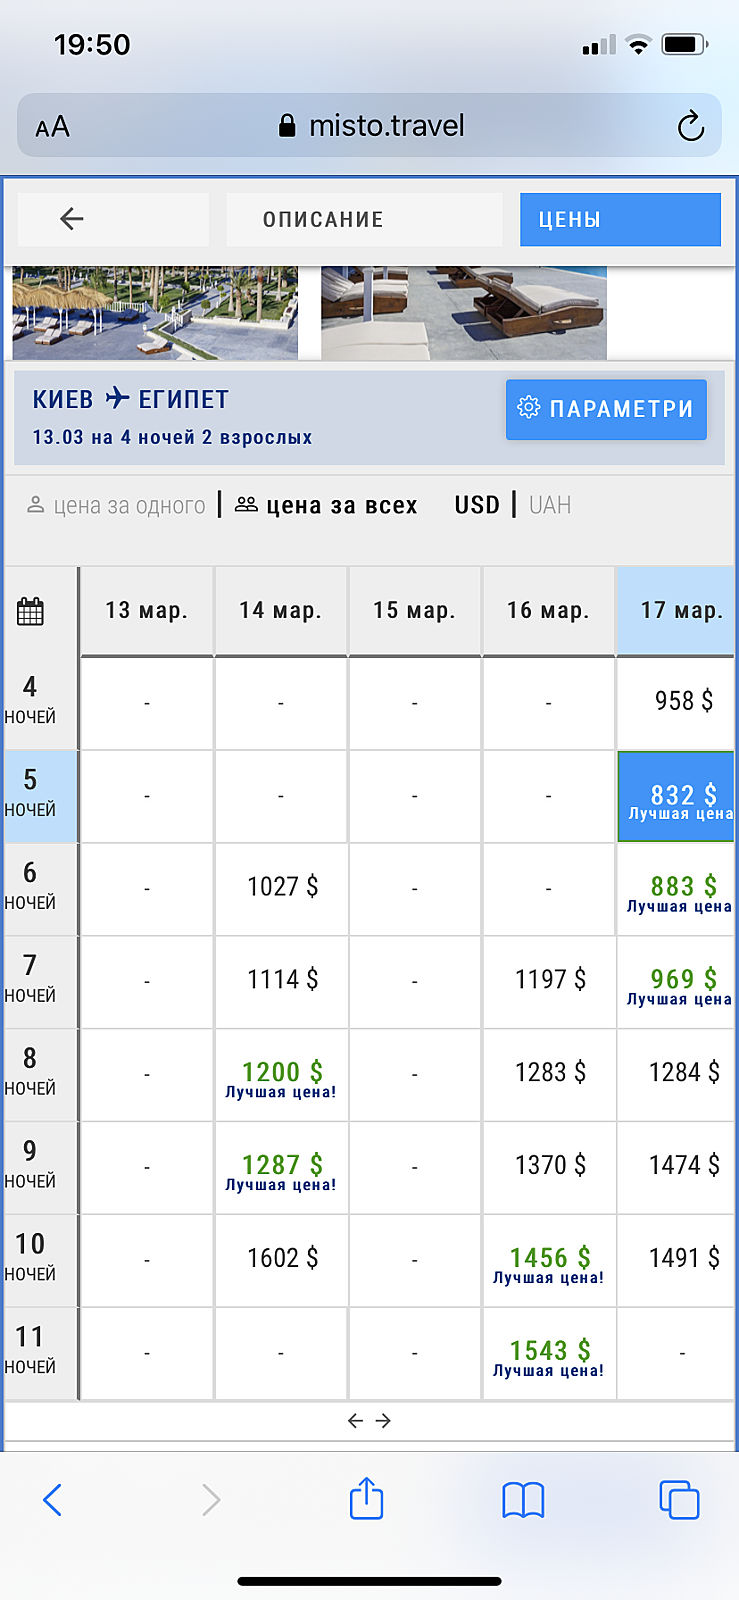Open Safari bookmarks book icon
This screenshot has width=739, height=1600.
pos(522,1499)
